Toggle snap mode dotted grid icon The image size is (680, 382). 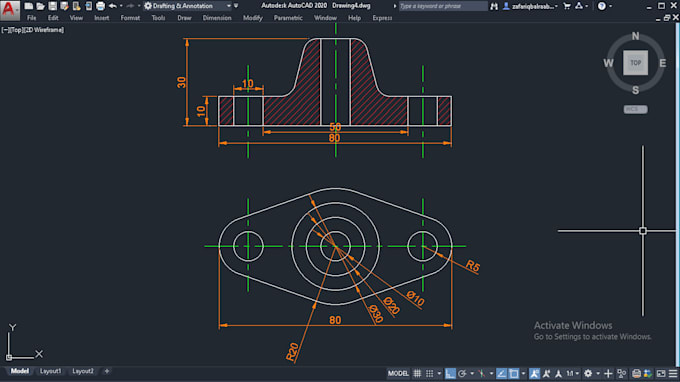tap(429, 373)
